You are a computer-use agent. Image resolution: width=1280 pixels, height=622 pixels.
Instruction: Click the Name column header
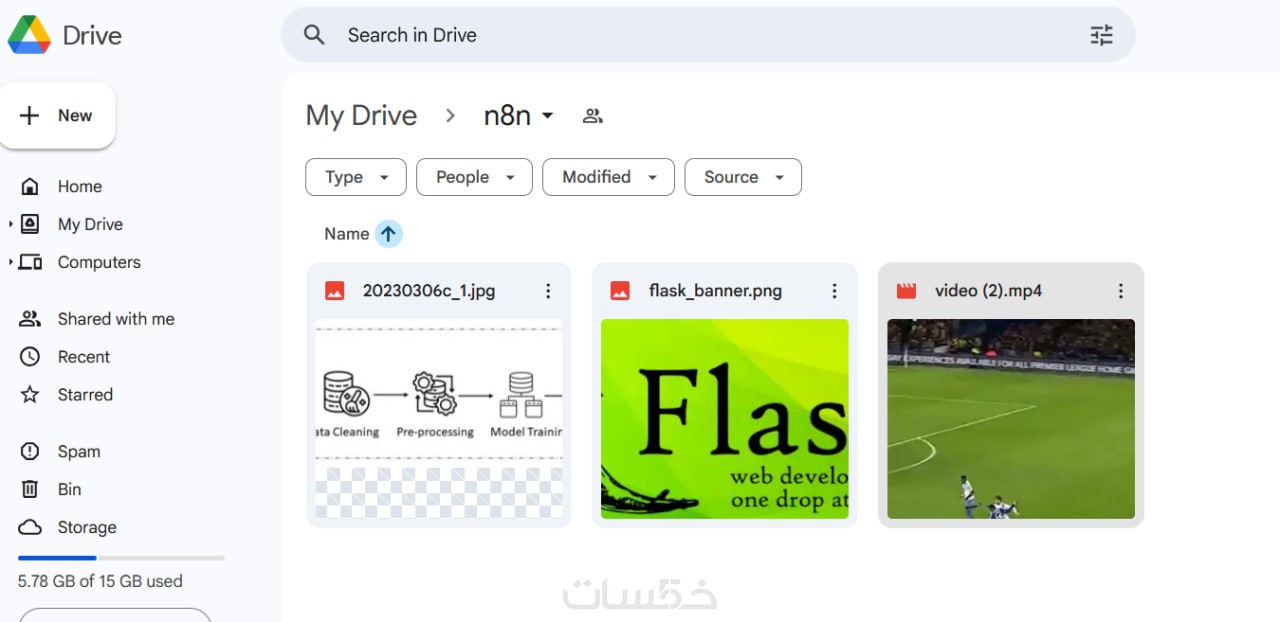coord(347,234)
